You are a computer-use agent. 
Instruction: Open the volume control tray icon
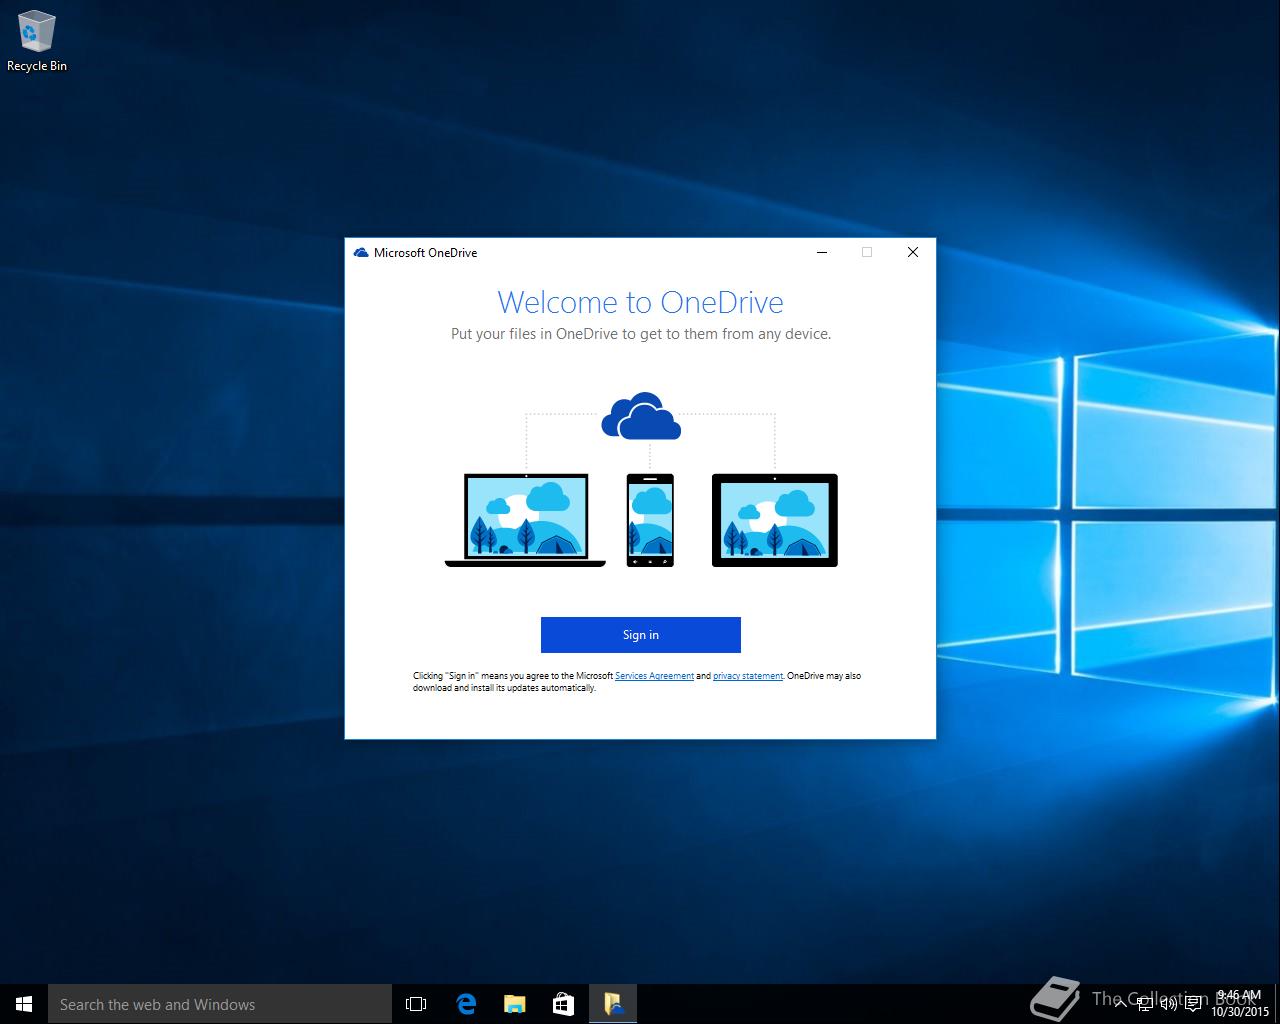(1169, 1004)
